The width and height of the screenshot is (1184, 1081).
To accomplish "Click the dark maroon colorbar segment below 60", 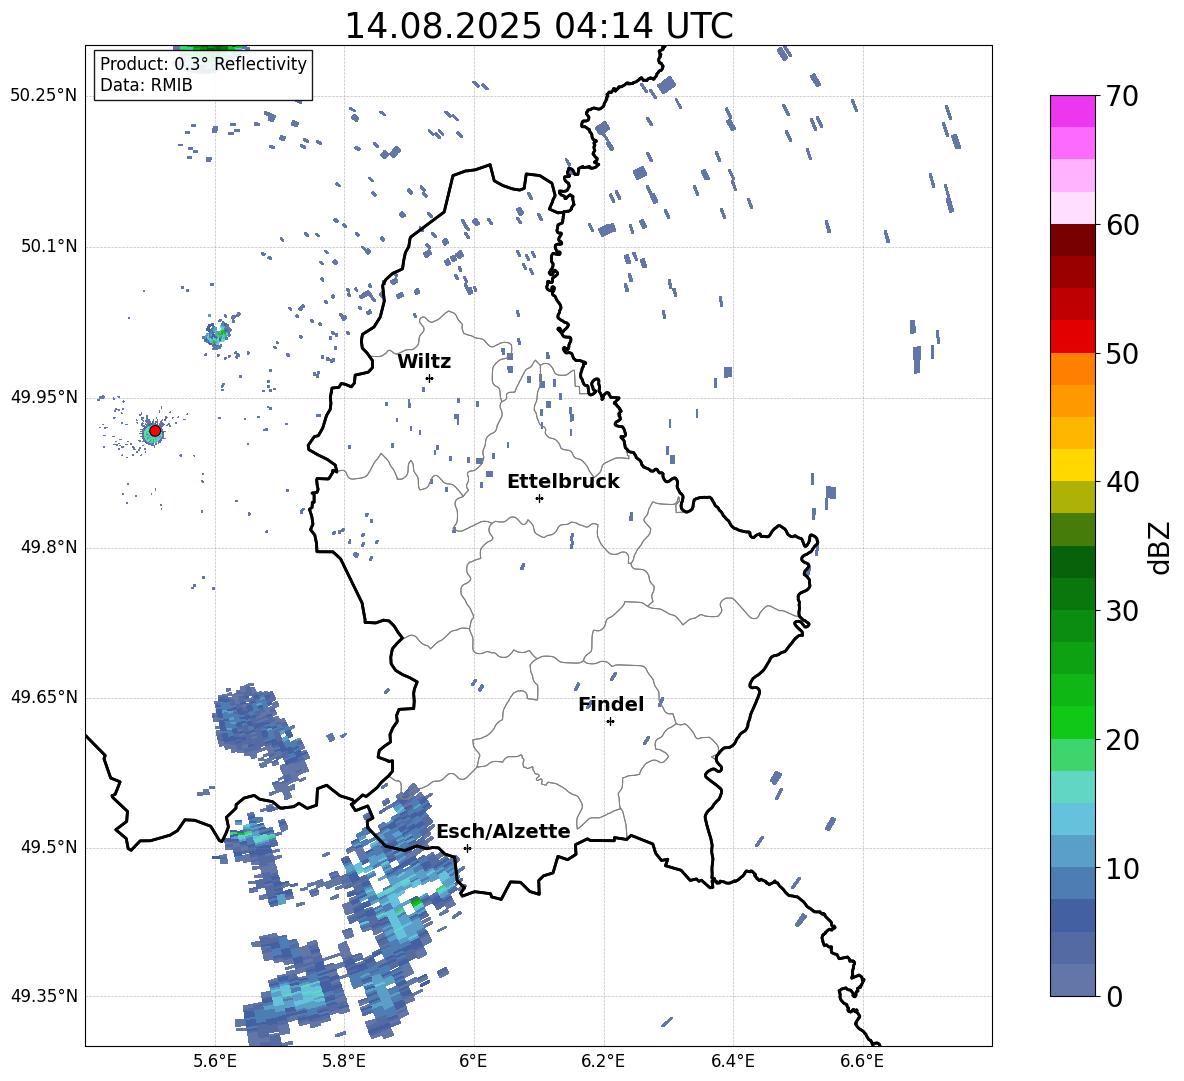I will (x=1072, y=240).
